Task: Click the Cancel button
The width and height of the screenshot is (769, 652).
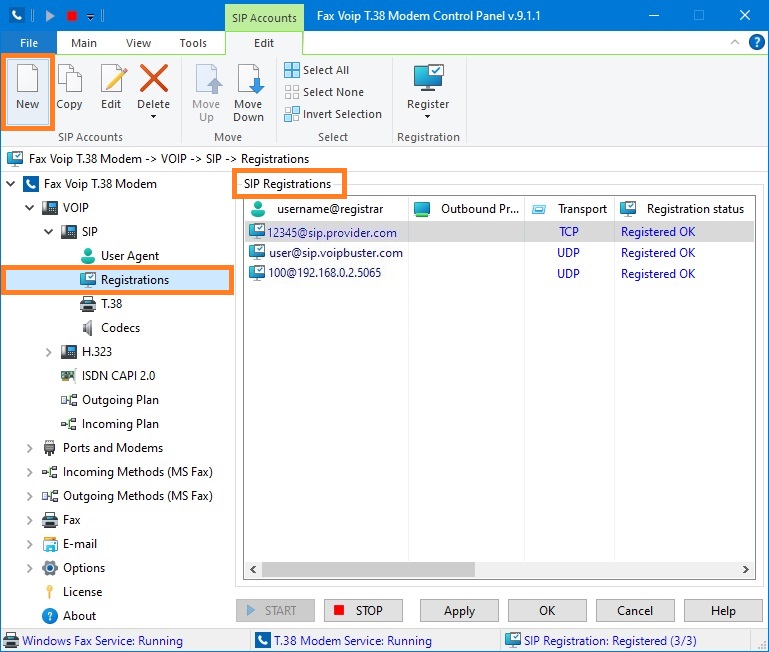Action: coord(635,611)
